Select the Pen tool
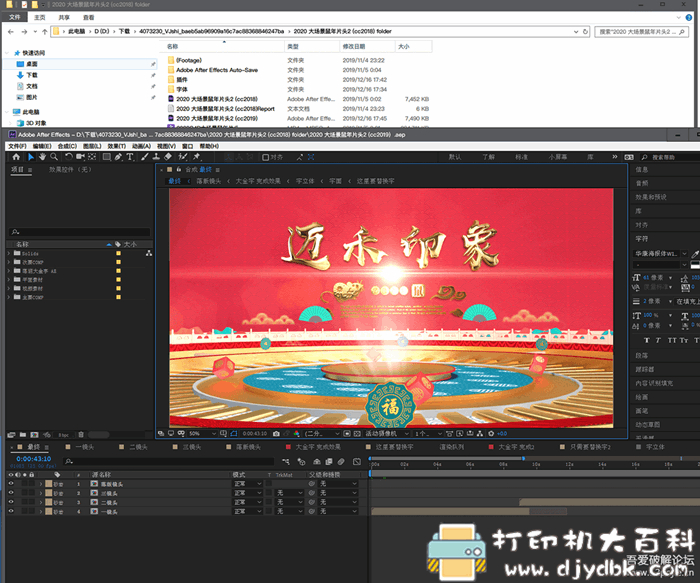Screen dimensions: 700x583 (x=118, y=157)
